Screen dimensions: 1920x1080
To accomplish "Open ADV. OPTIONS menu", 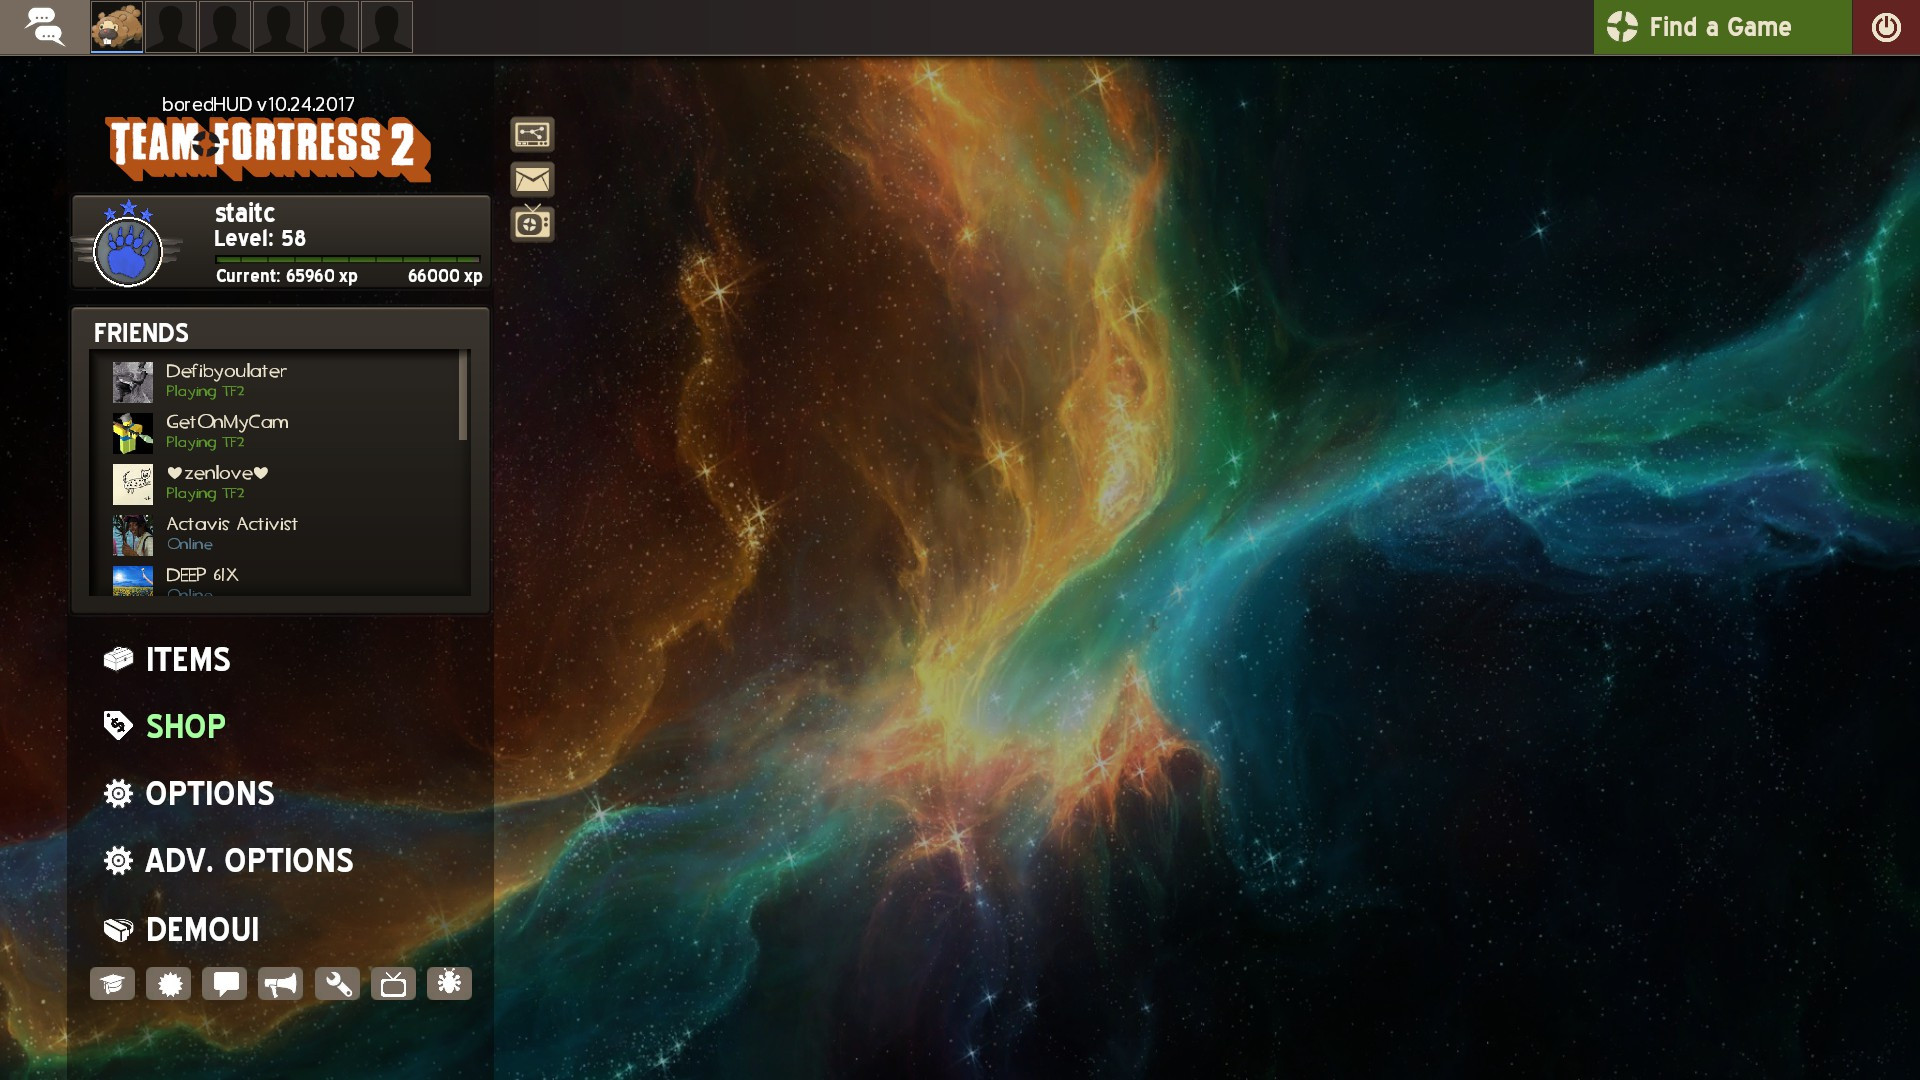I will click(229, 861).
